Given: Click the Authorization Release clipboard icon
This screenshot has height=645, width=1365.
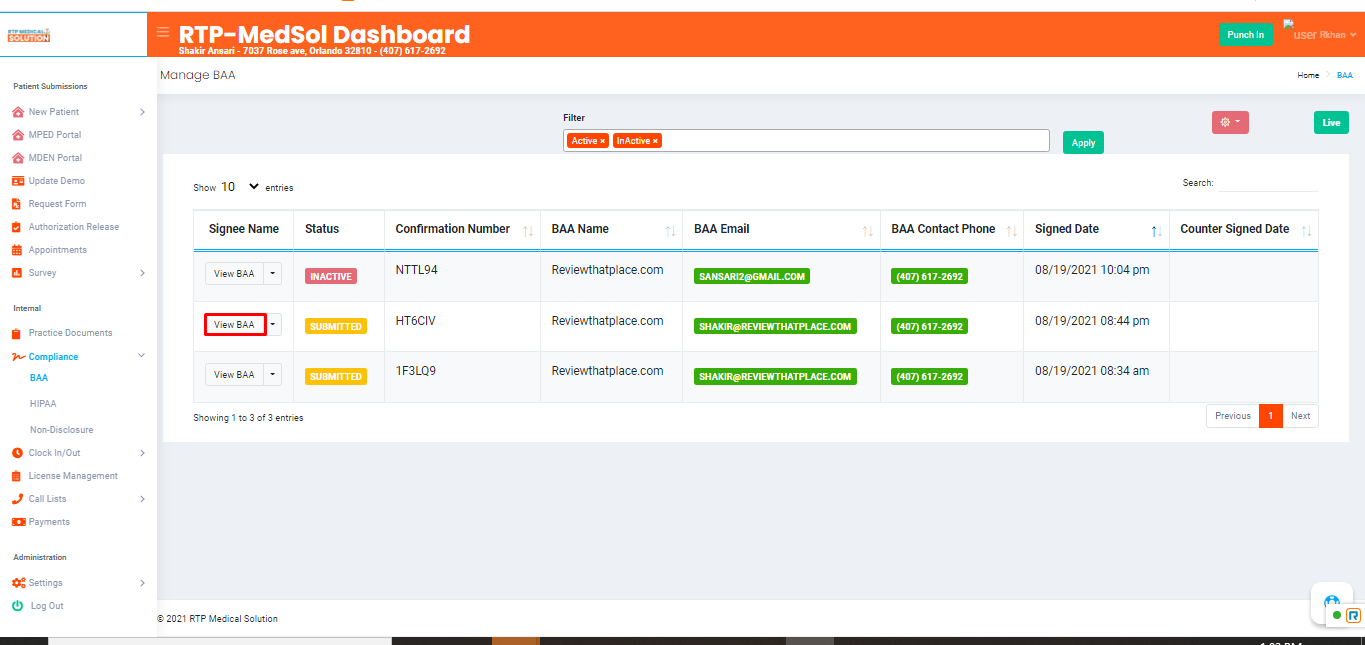Looking at the screenshot, I should point(17,227).
